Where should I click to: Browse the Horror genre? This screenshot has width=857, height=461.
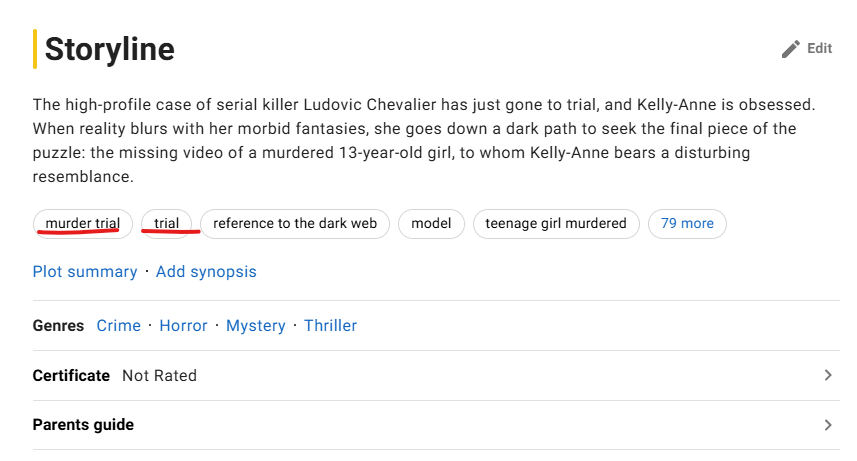coord(183,325)
